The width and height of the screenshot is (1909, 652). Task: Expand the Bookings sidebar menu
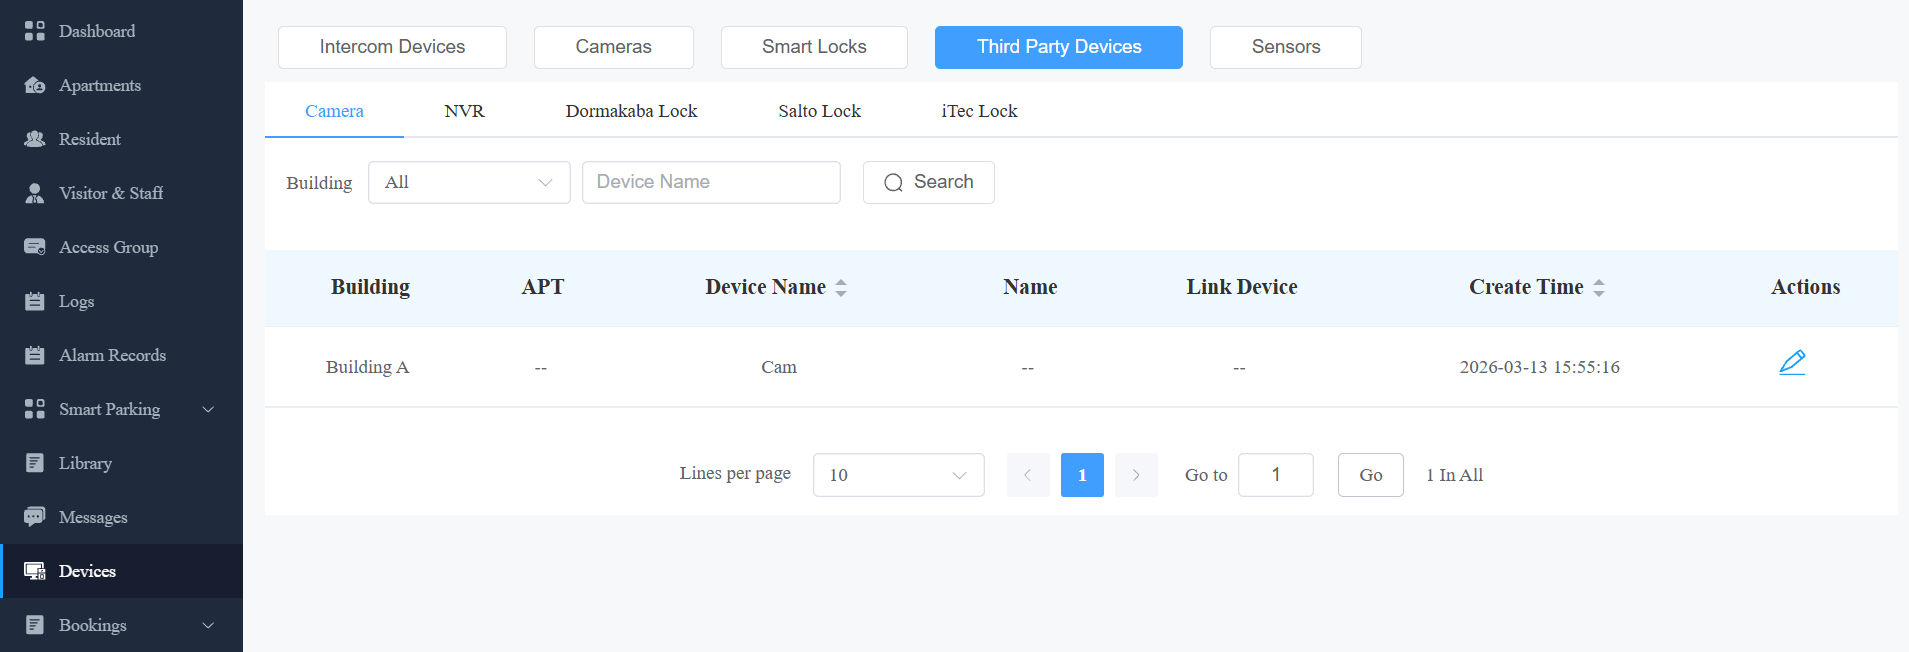[208, 625]
